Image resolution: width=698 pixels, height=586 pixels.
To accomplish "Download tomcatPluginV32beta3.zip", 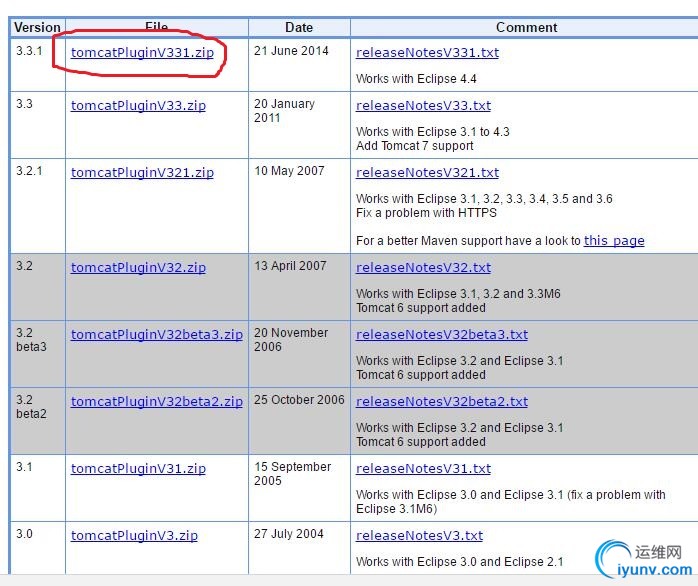I will point(157,334).
